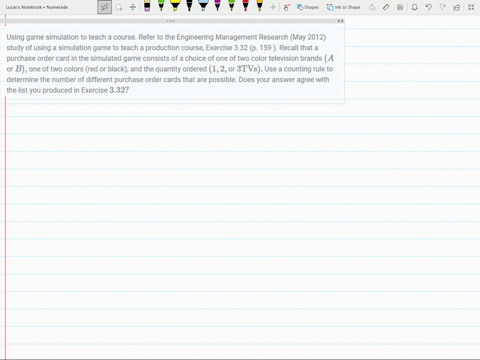The height and width of the screenshot is (360, 480).
Task: Open the Math assistant icon
Action: point(400,7)
